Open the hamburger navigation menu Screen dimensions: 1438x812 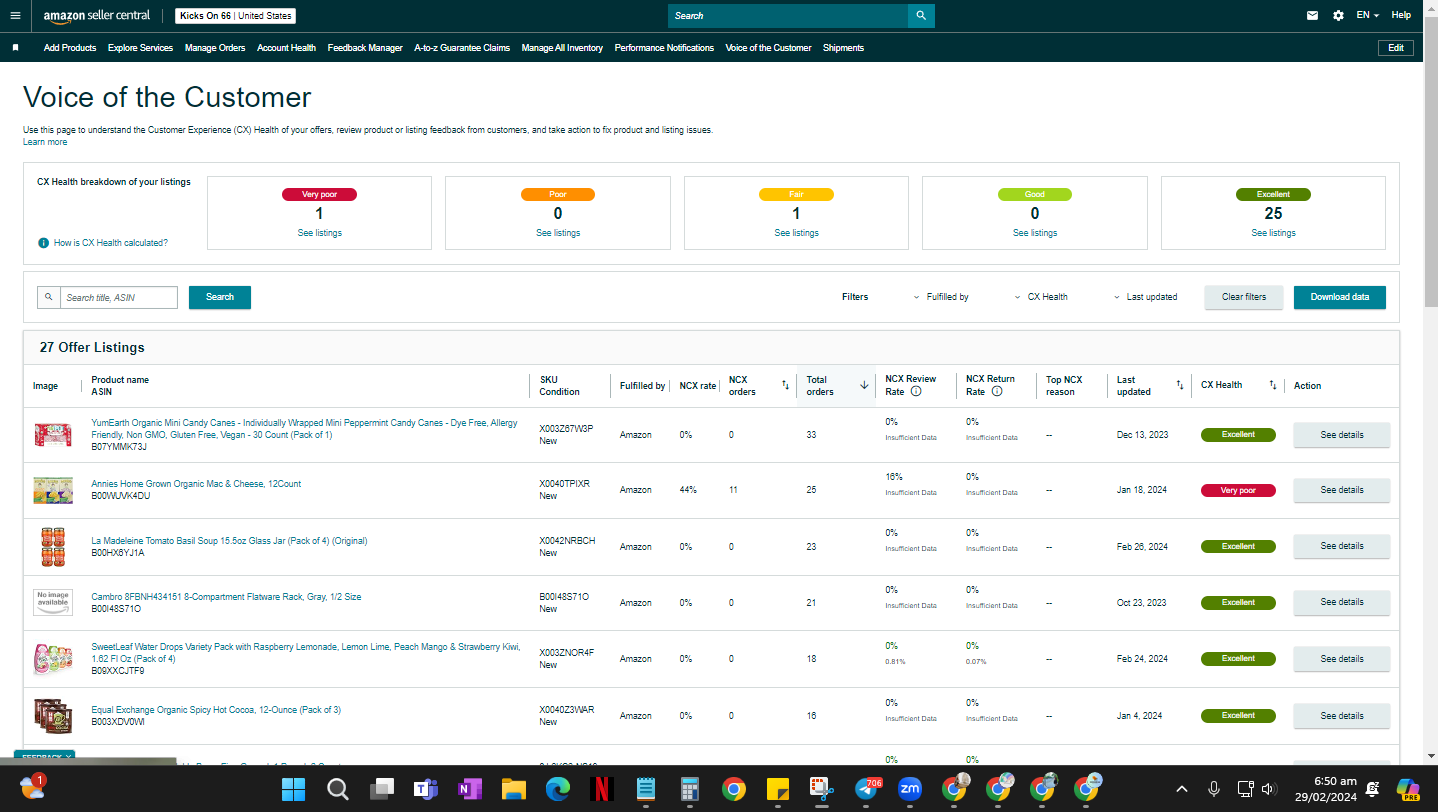15,16
